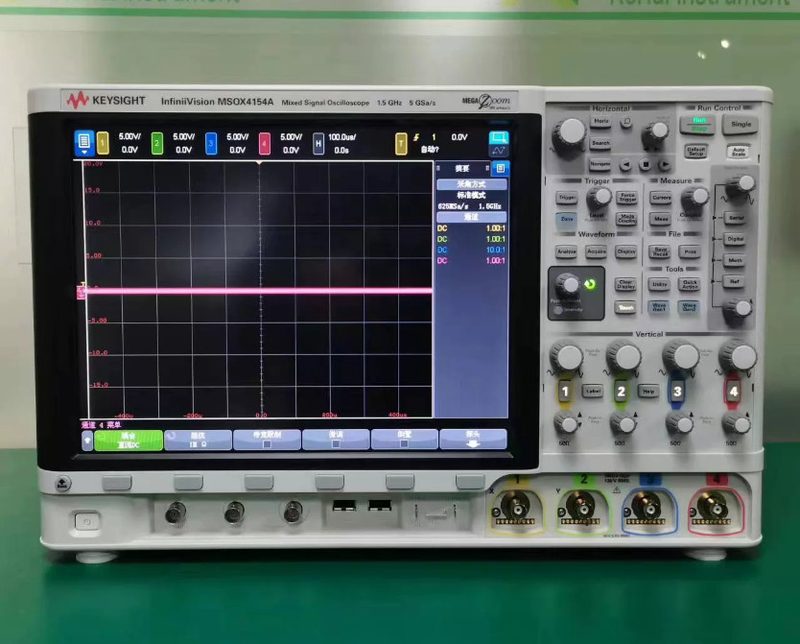
Task: Push the power button on the front panel
Action: (x=87, y=522)
